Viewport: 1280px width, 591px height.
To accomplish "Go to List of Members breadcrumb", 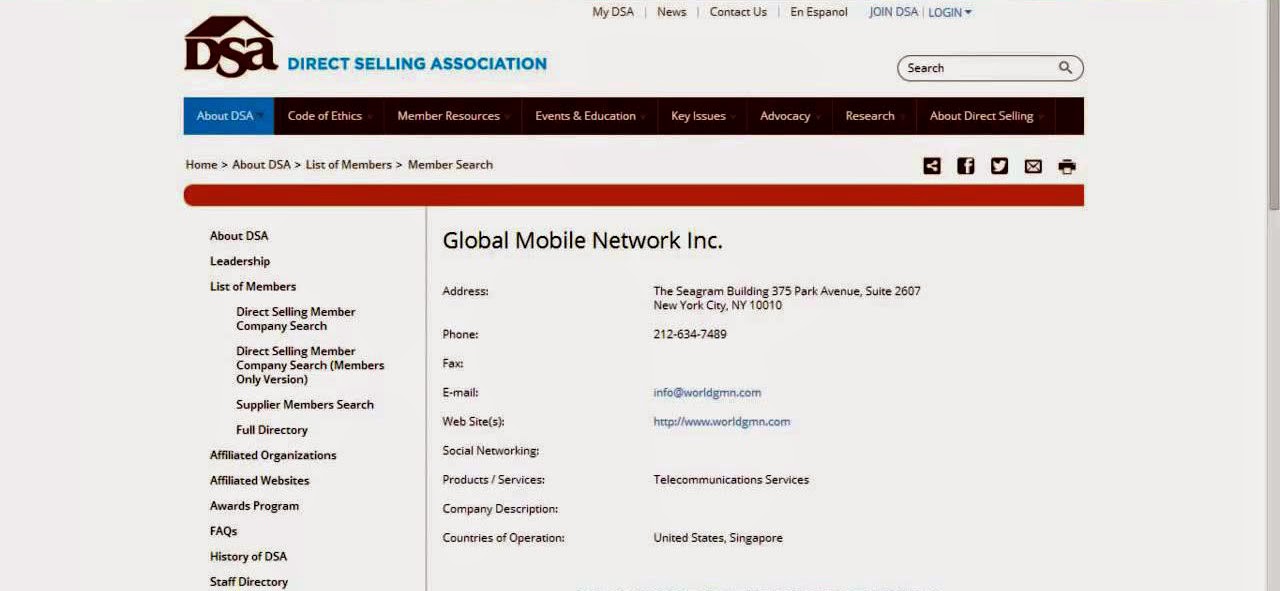I will [x=349, y=165].
